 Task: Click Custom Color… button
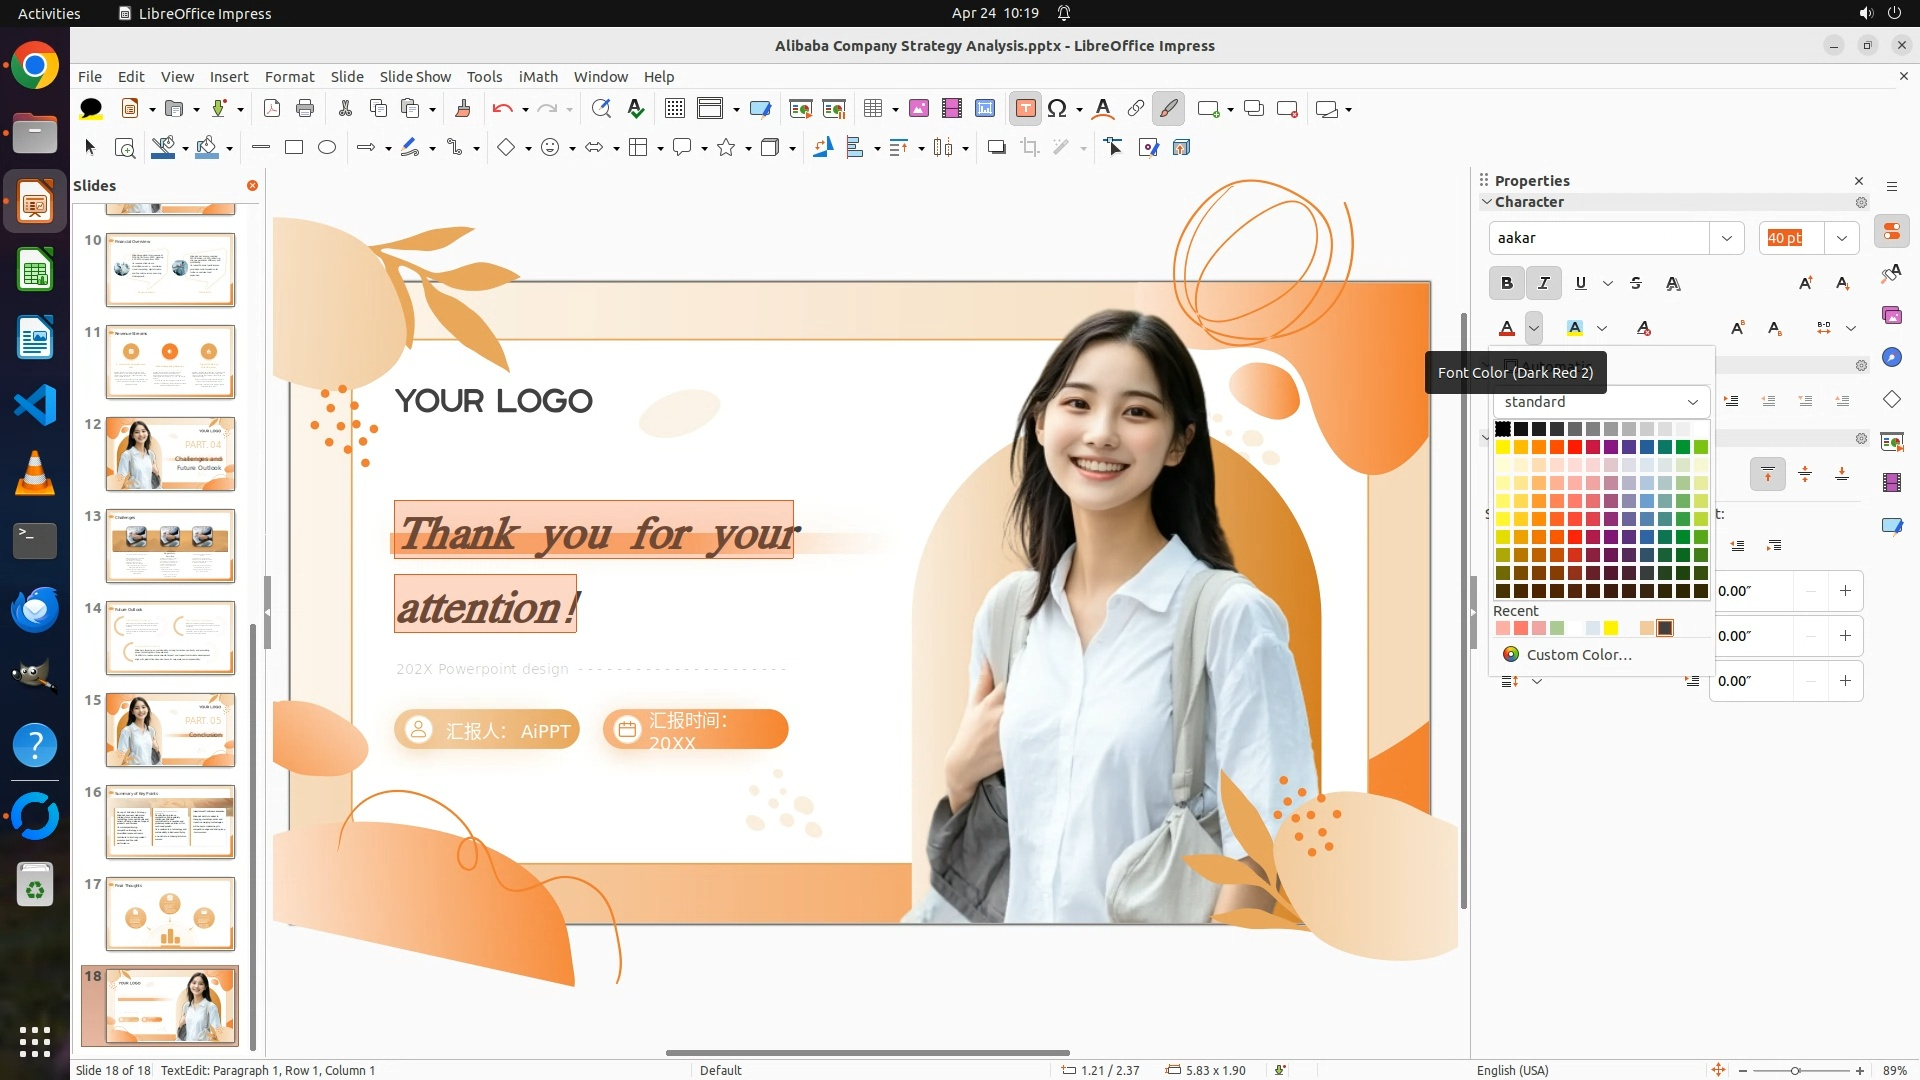1578,655
